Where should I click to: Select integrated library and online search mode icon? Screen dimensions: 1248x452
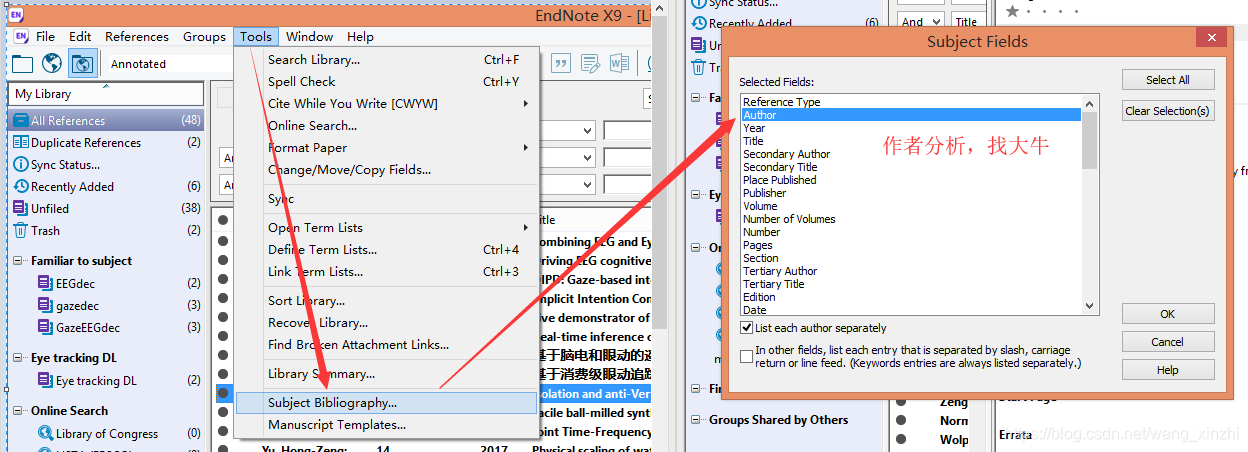point(83,64)
